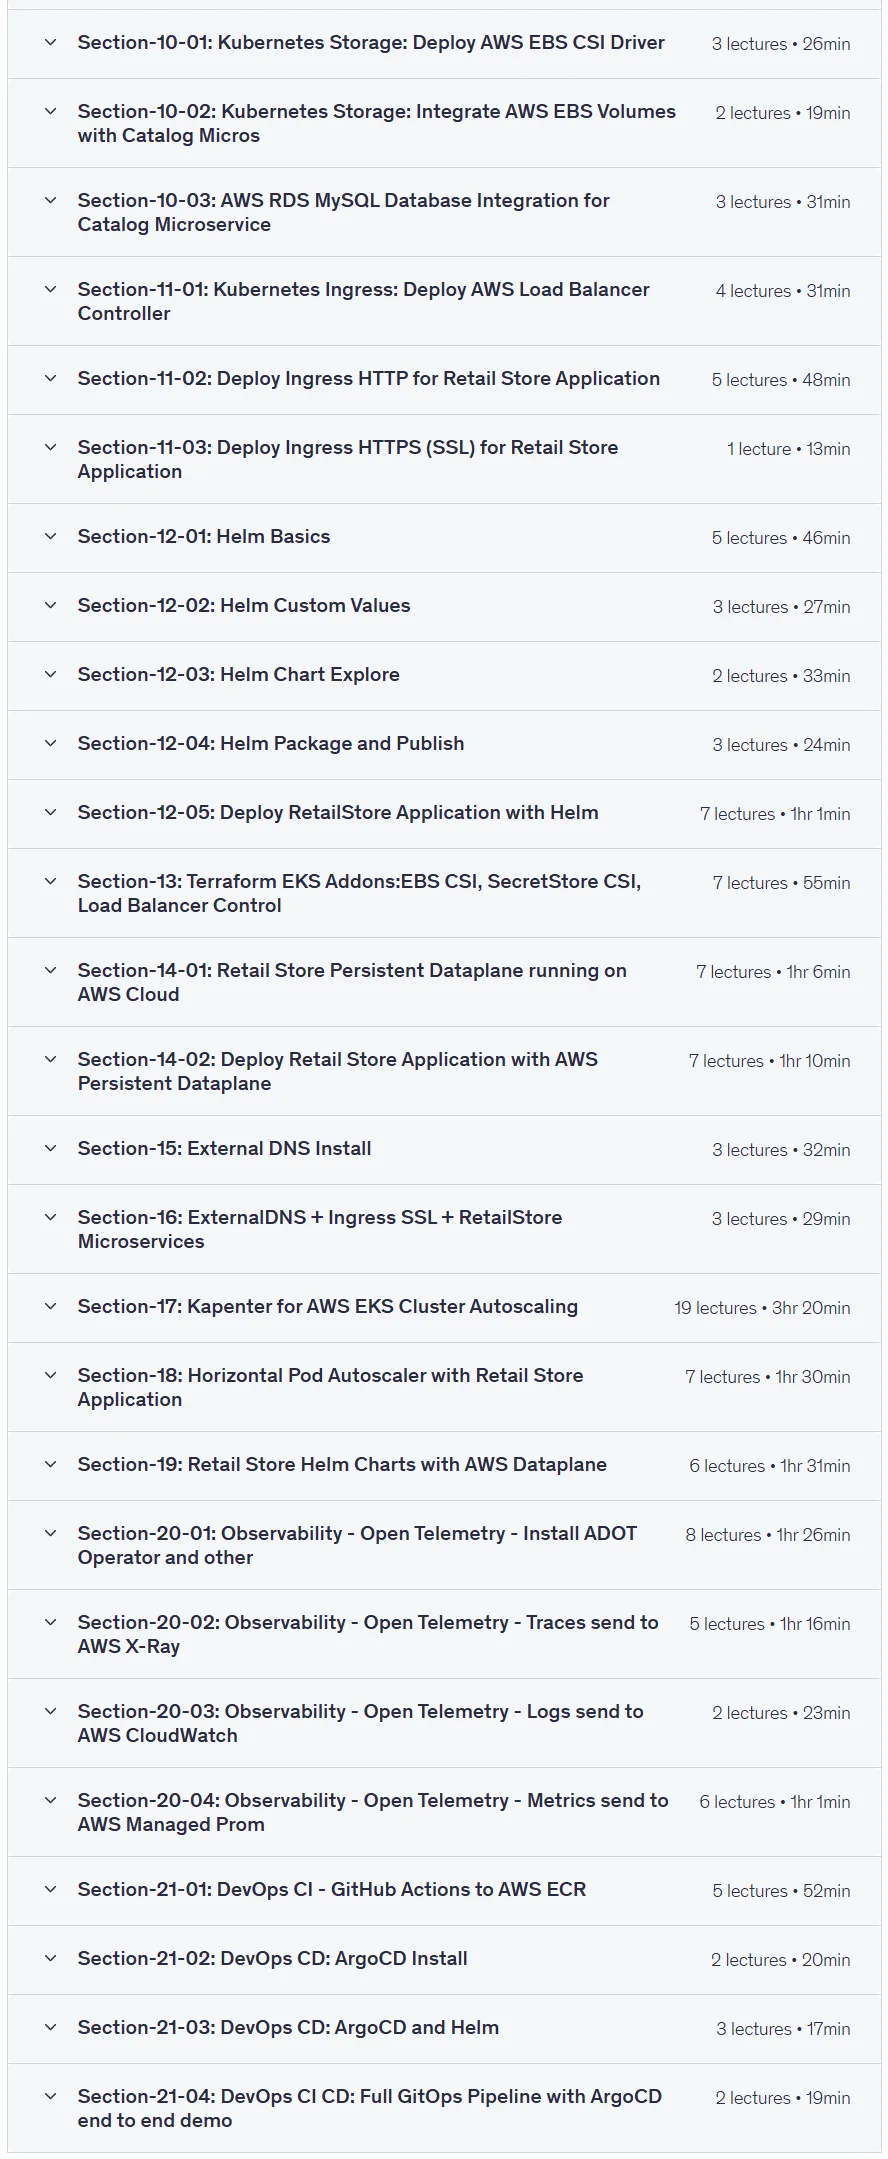Expand Section-16 ExternalDNS Ingress SSL chevron
Viewport: 888px width, 2159px height.
point(50,1218)
